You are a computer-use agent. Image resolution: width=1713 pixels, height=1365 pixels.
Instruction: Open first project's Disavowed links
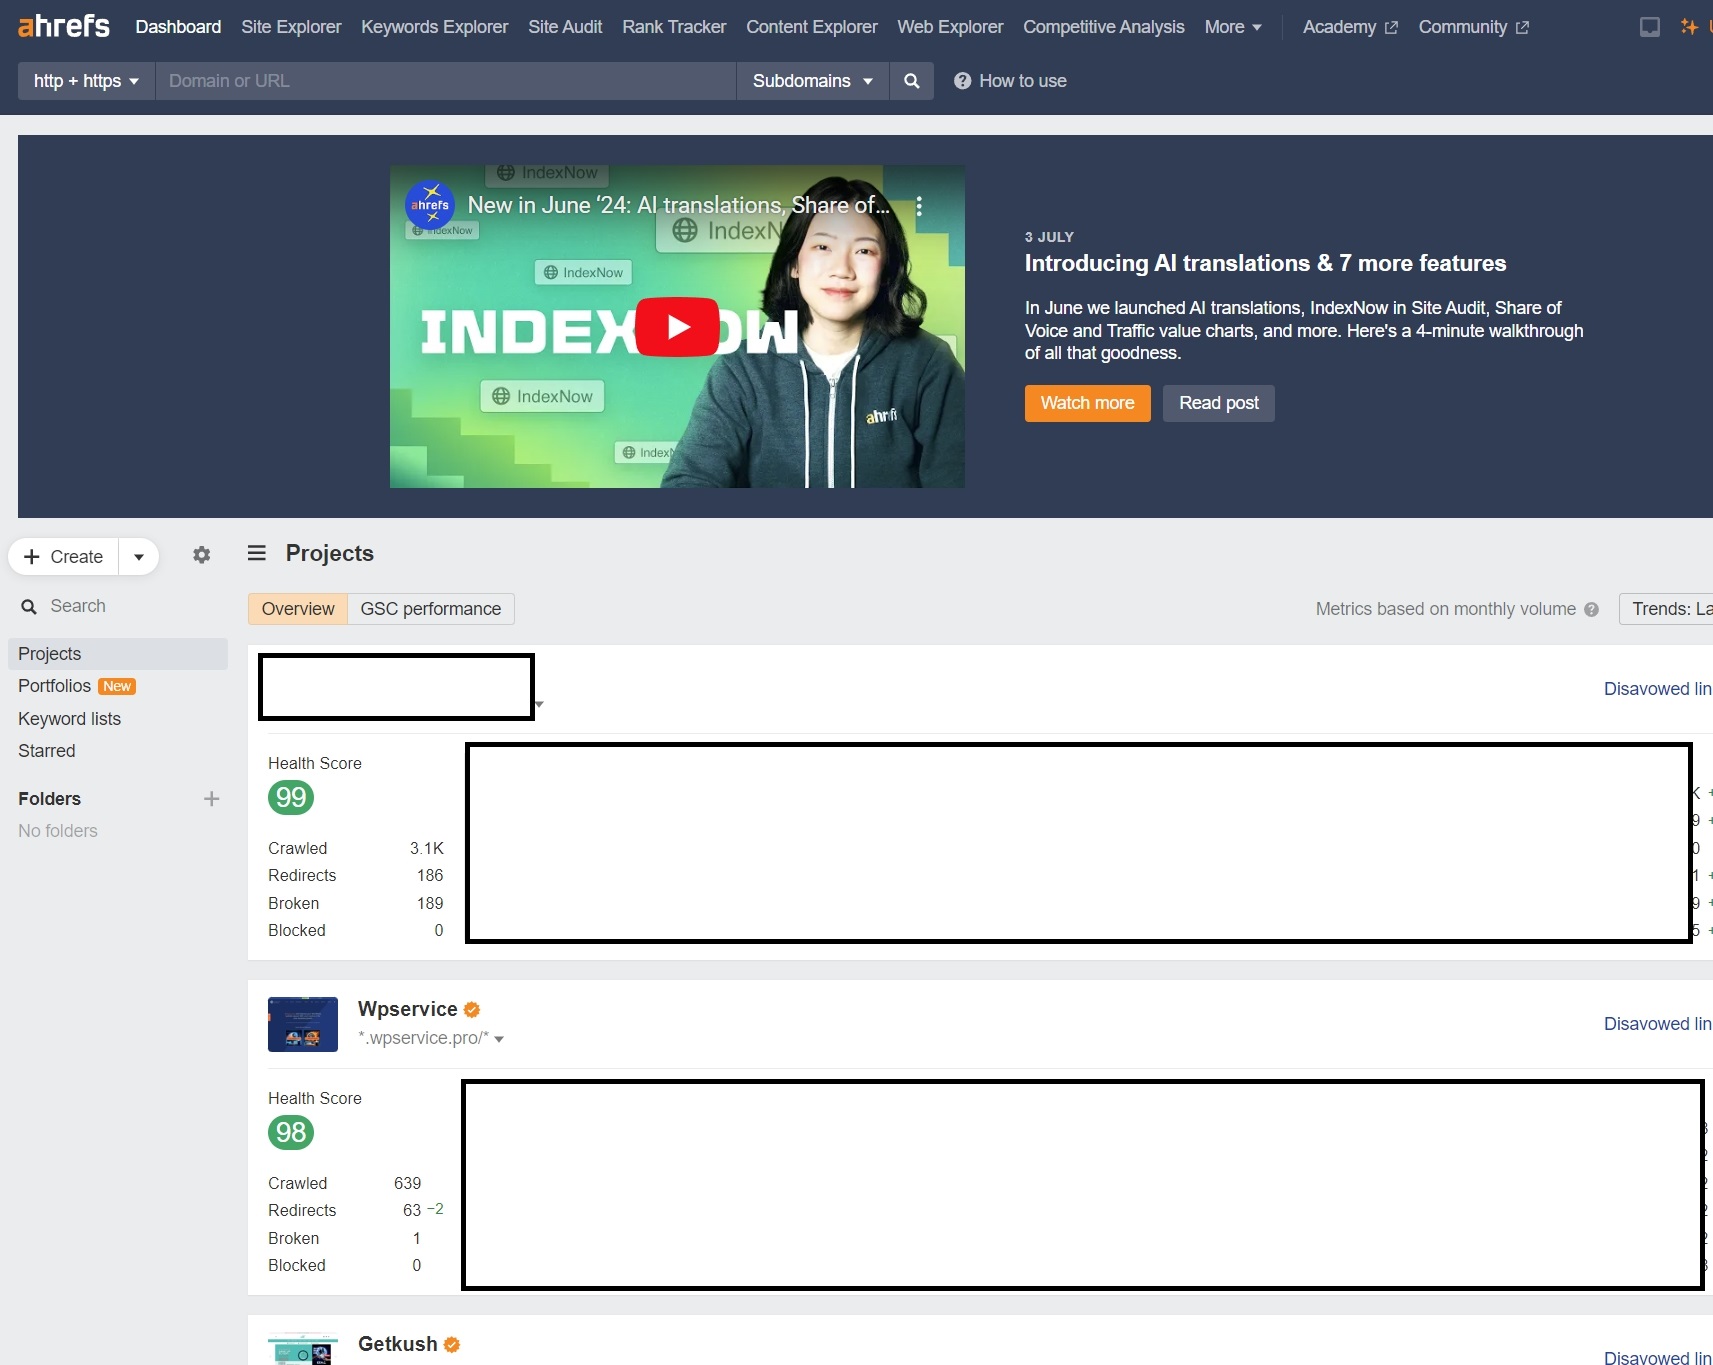pos(1657,689)
